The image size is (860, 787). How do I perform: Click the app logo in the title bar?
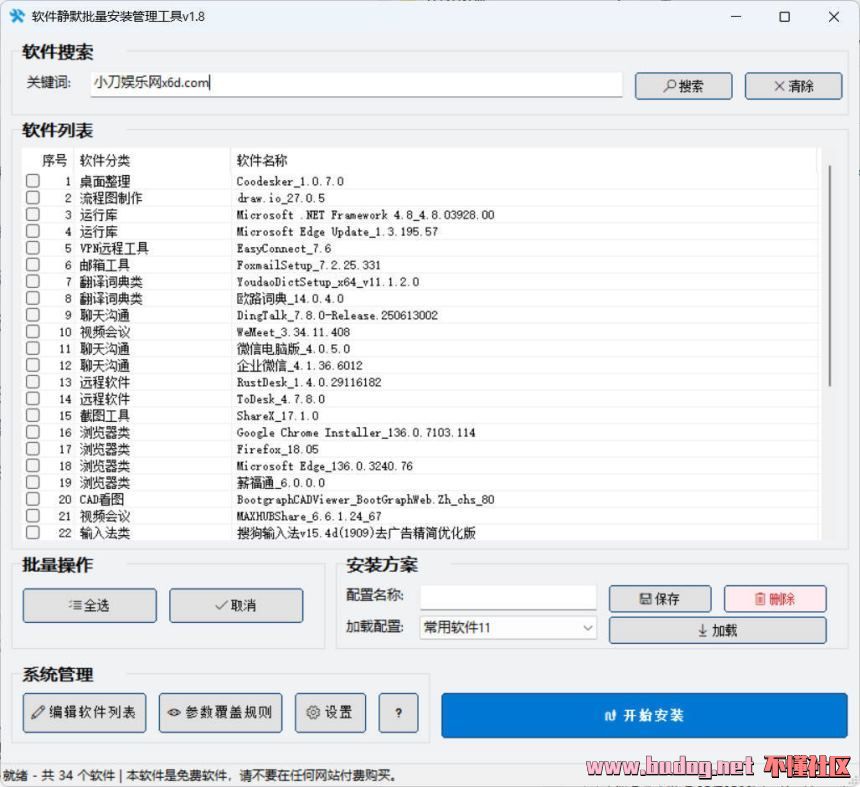point(18,16)
